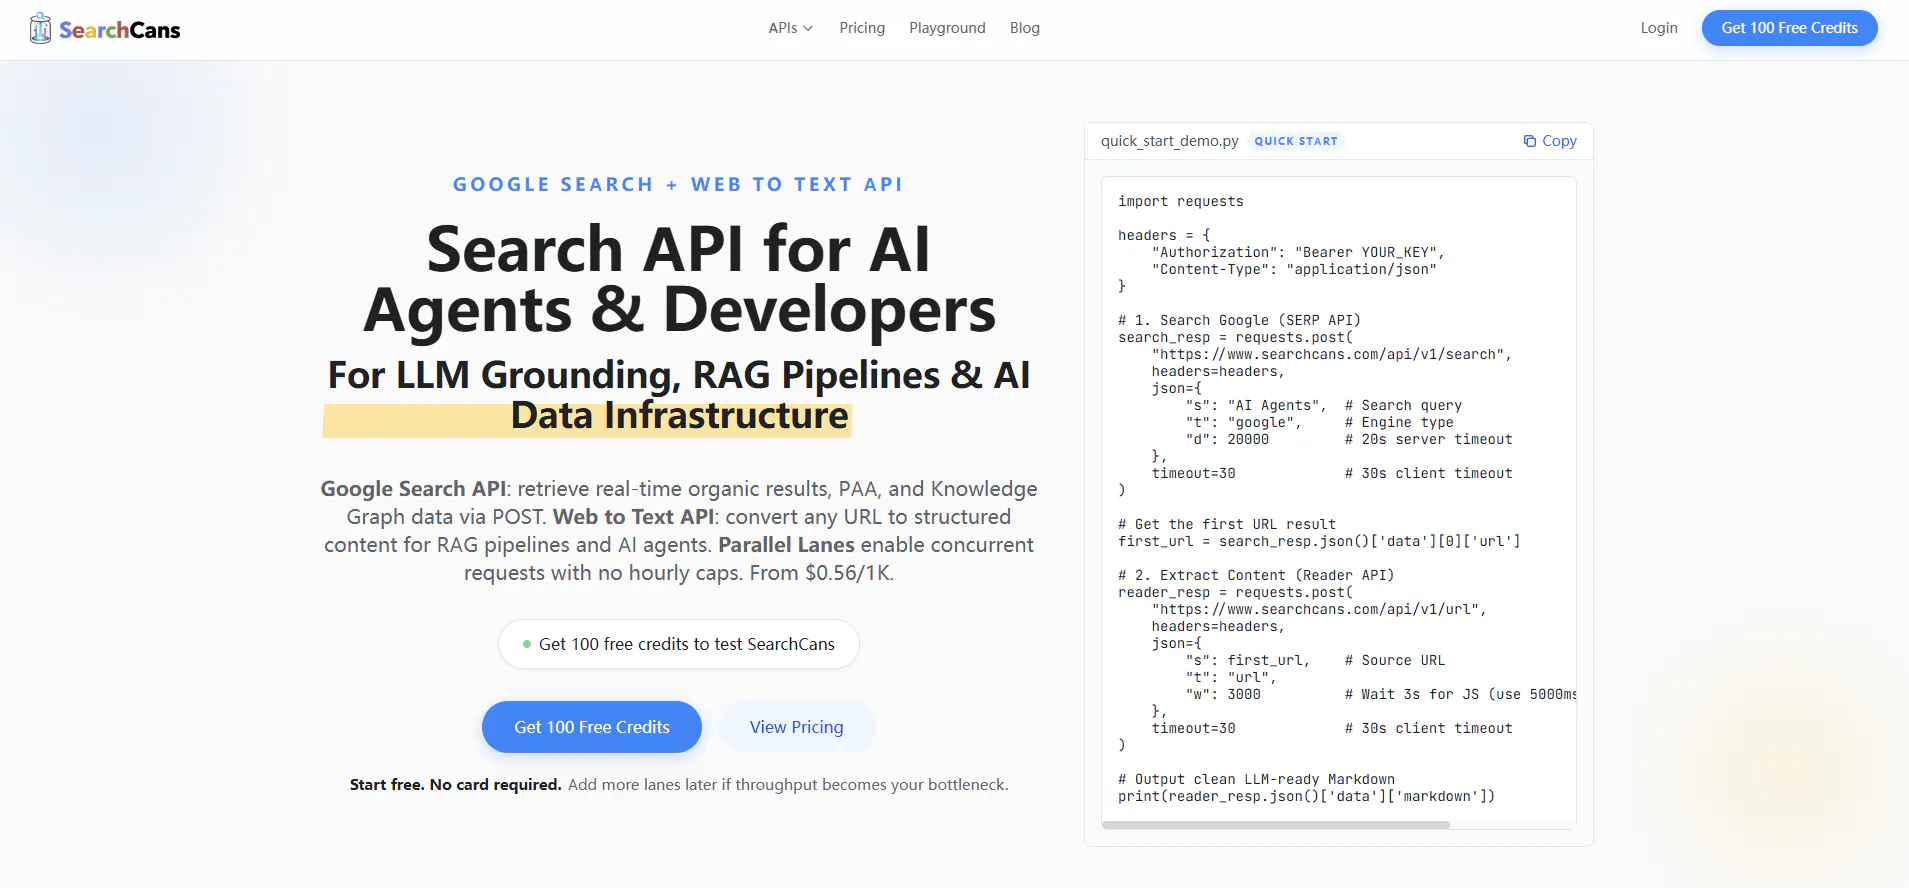Click the 'Get 100 free credits to test SearchCans' pill
Image resolution: width=1909 pixels, height=888 pixels.
(679, 644)
